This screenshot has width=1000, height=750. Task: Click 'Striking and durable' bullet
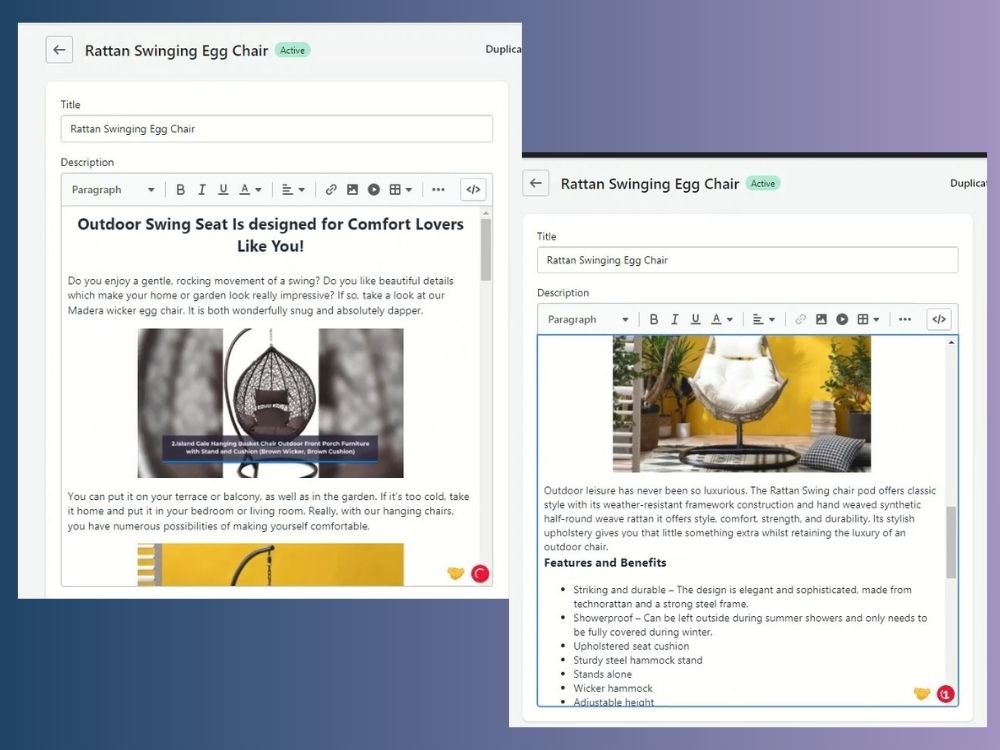pyautogui.click(x=742, y=596)
